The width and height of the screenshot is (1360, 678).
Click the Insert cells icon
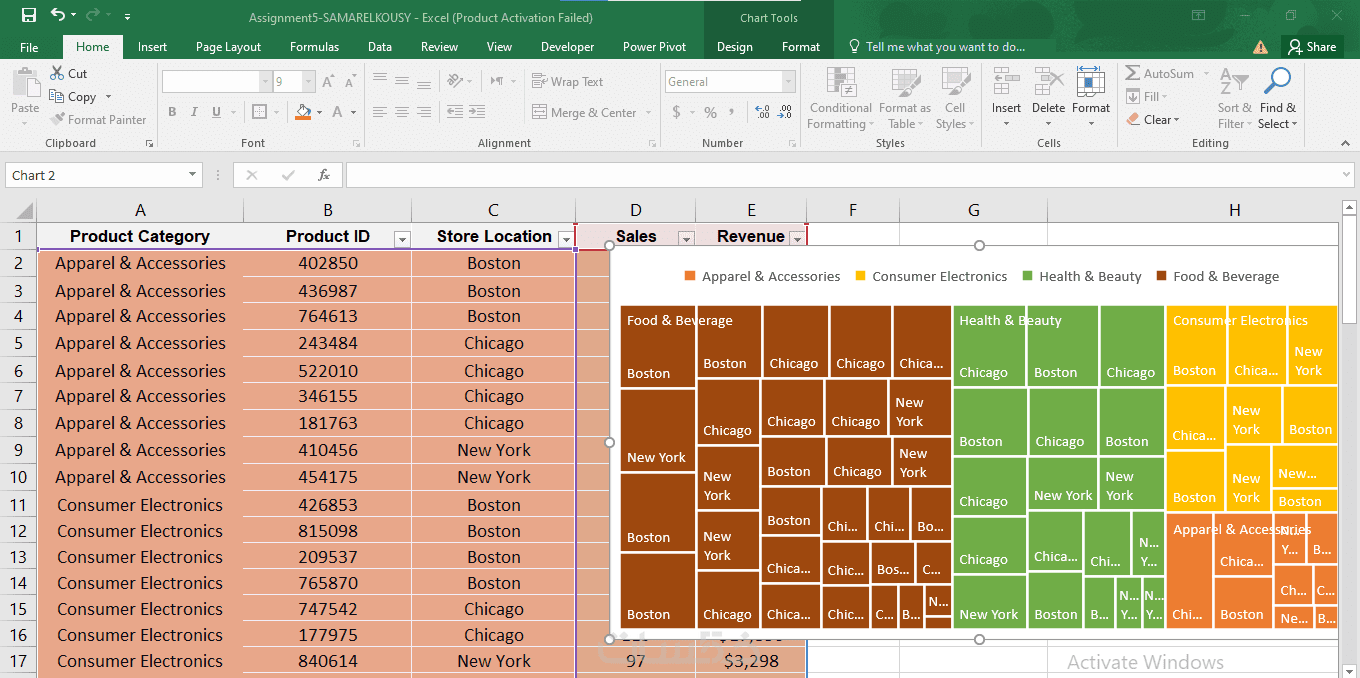1006,82
